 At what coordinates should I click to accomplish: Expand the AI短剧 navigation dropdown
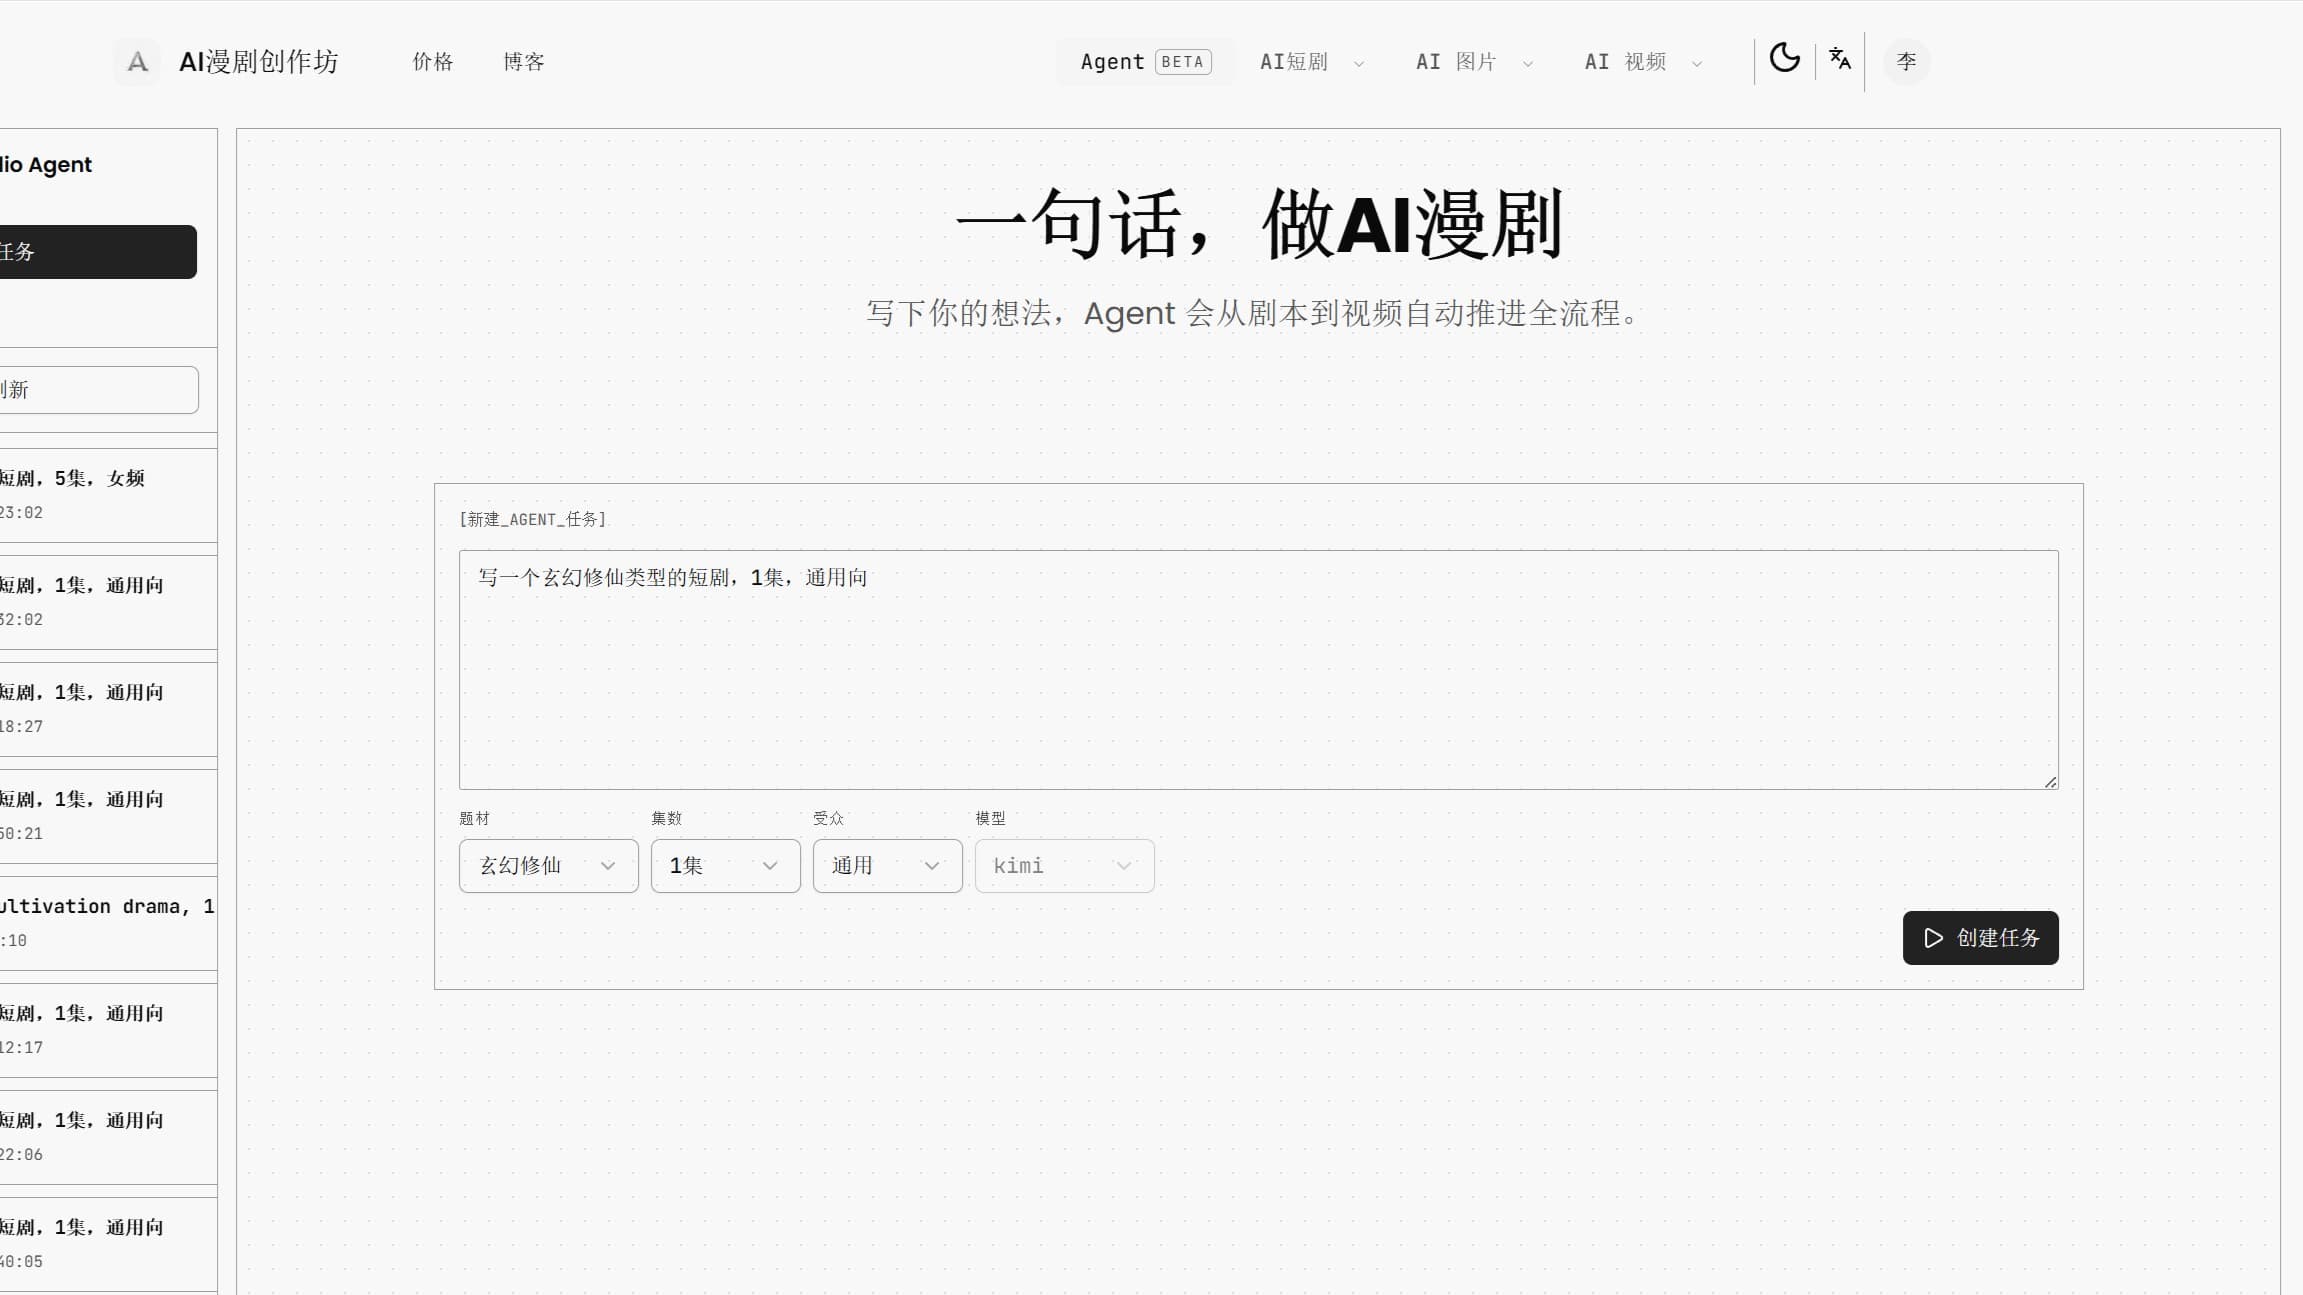point(1310,61)
